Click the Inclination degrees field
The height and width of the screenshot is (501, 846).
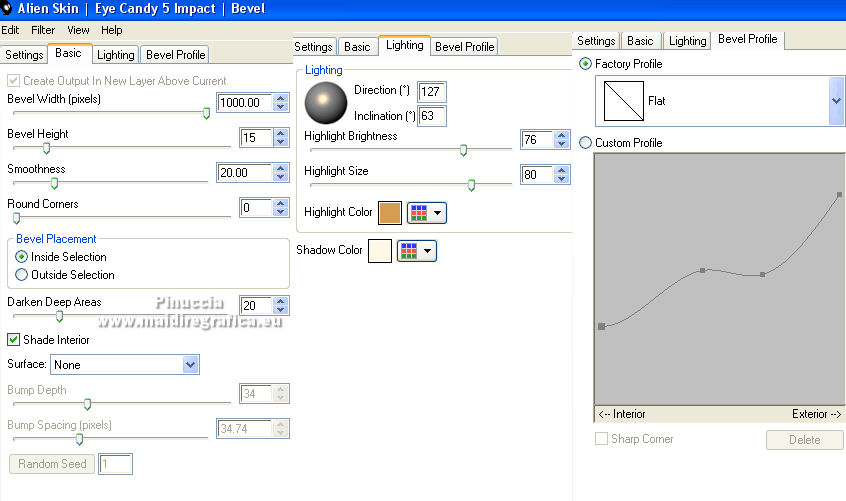[x=432, y=116]
